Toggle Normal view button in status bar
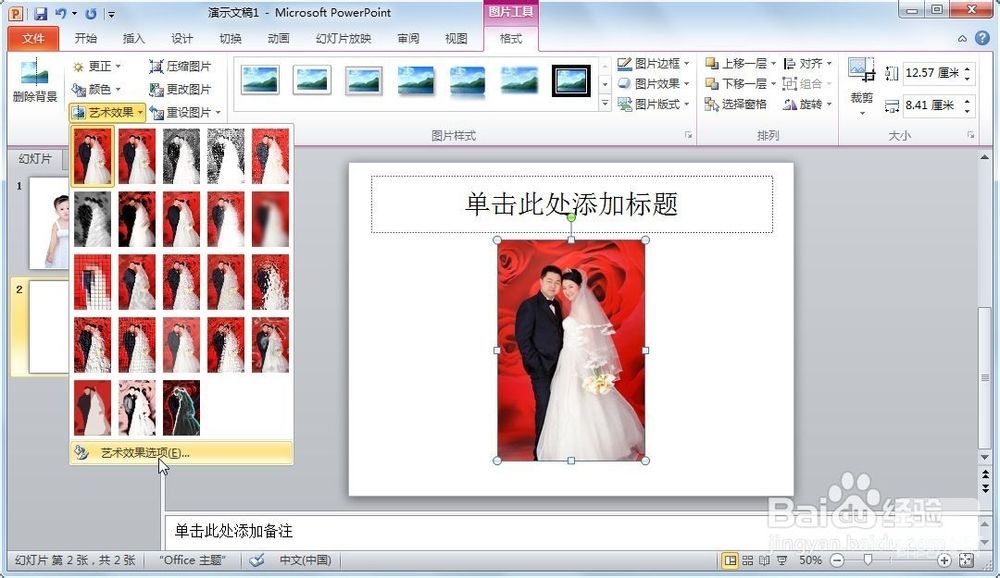Image resolution: width=1000 pixels, height=578 pixels. (730, 561)
